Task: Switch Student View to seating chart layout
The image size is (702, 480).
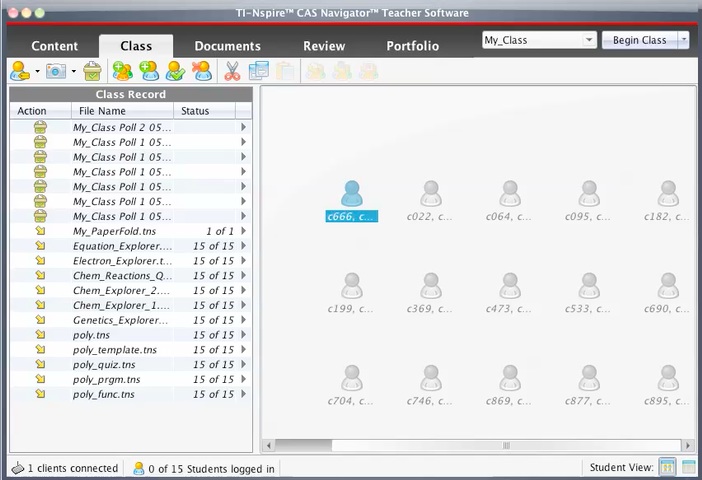Action: (667, 467)
